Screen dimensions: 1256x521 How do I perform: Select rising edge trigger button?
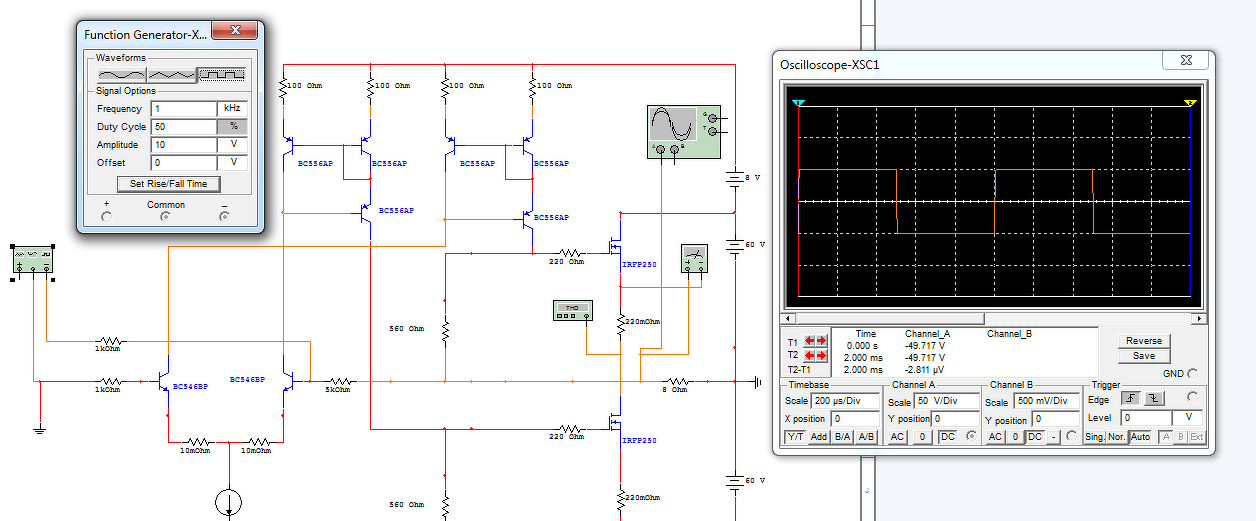[1133, 398]
